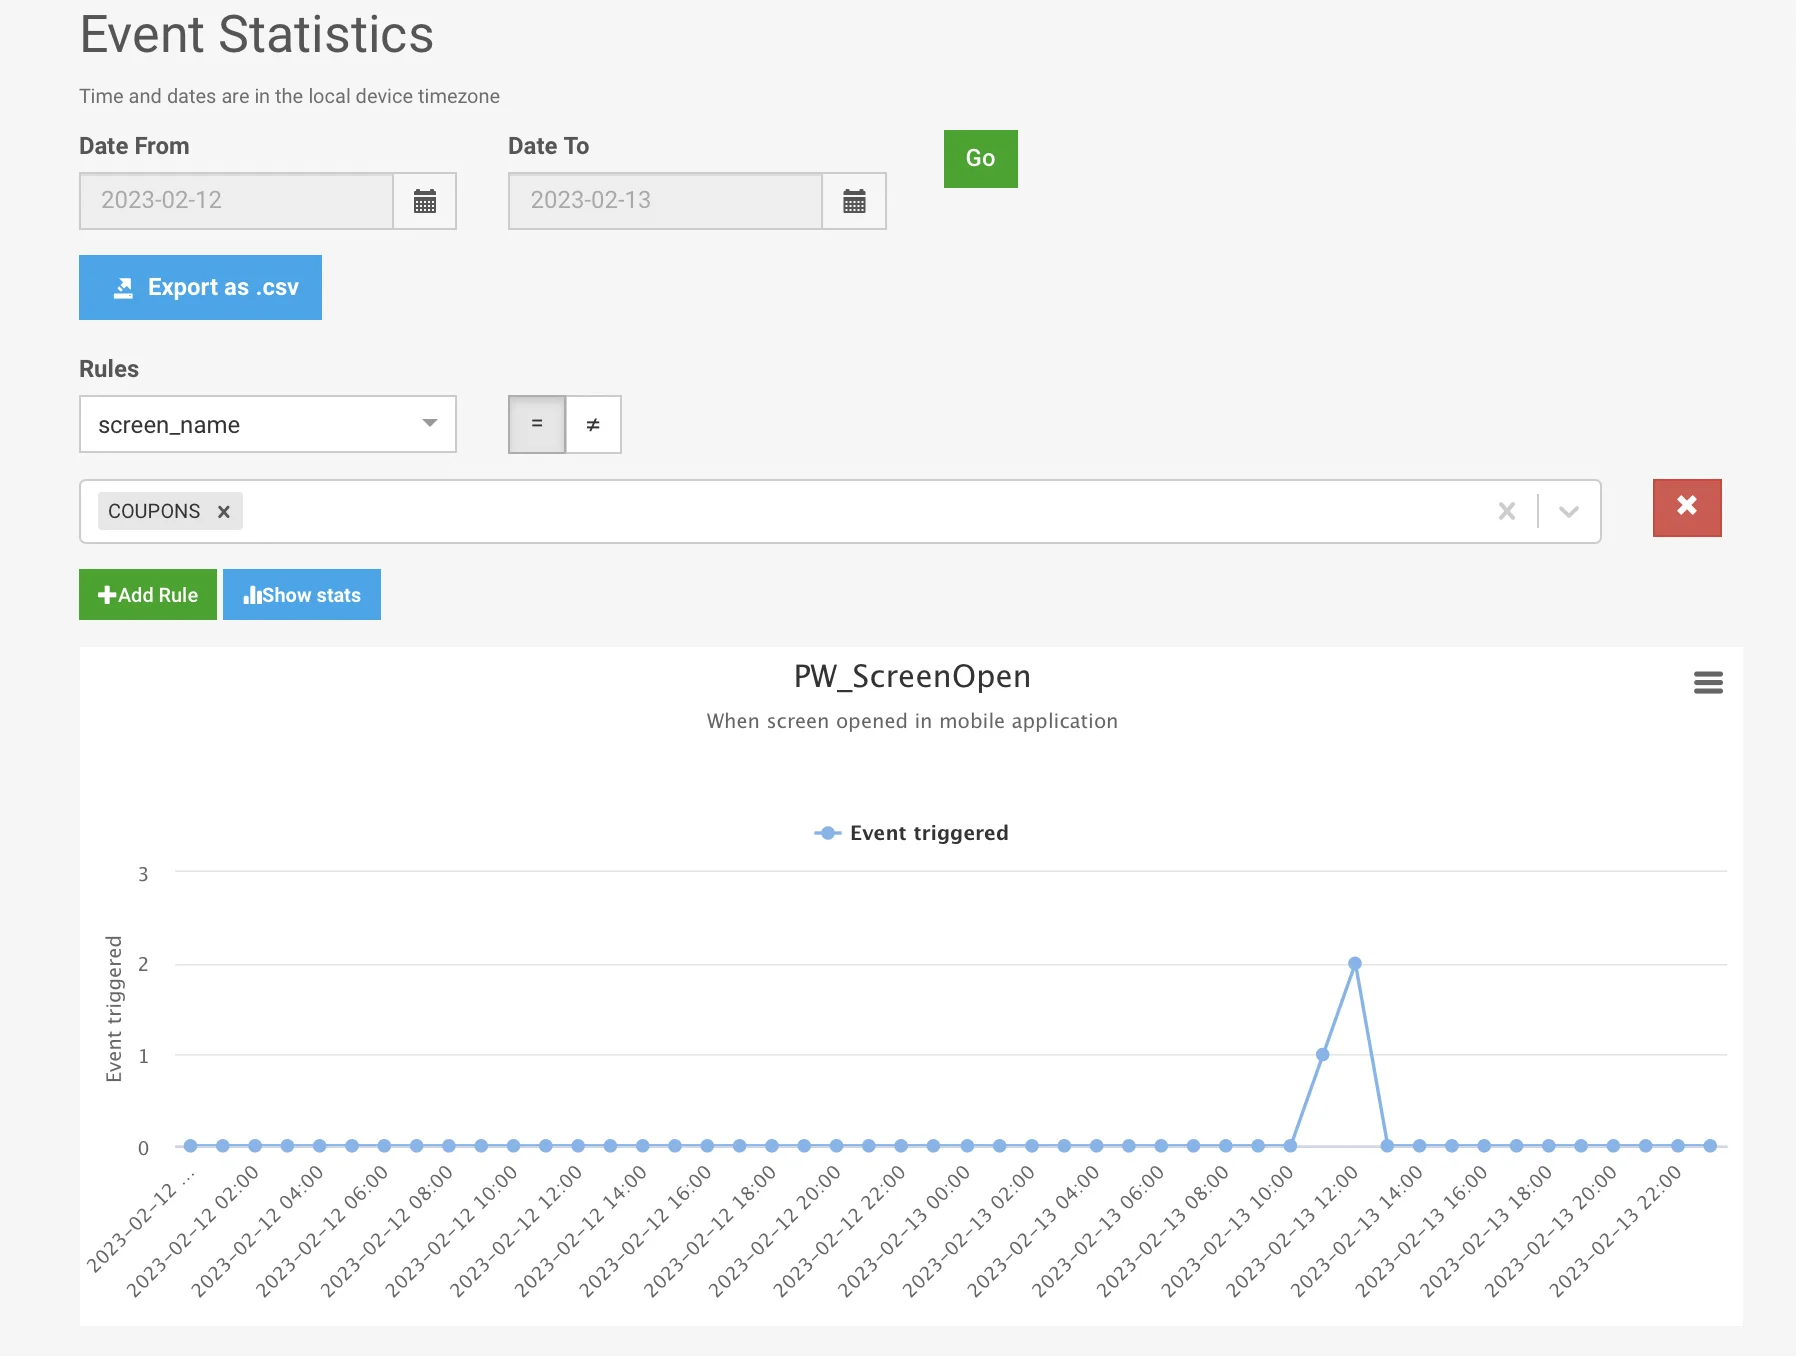Click the Date From input field
The image size is (1796, 1356).
click(237, 201)
